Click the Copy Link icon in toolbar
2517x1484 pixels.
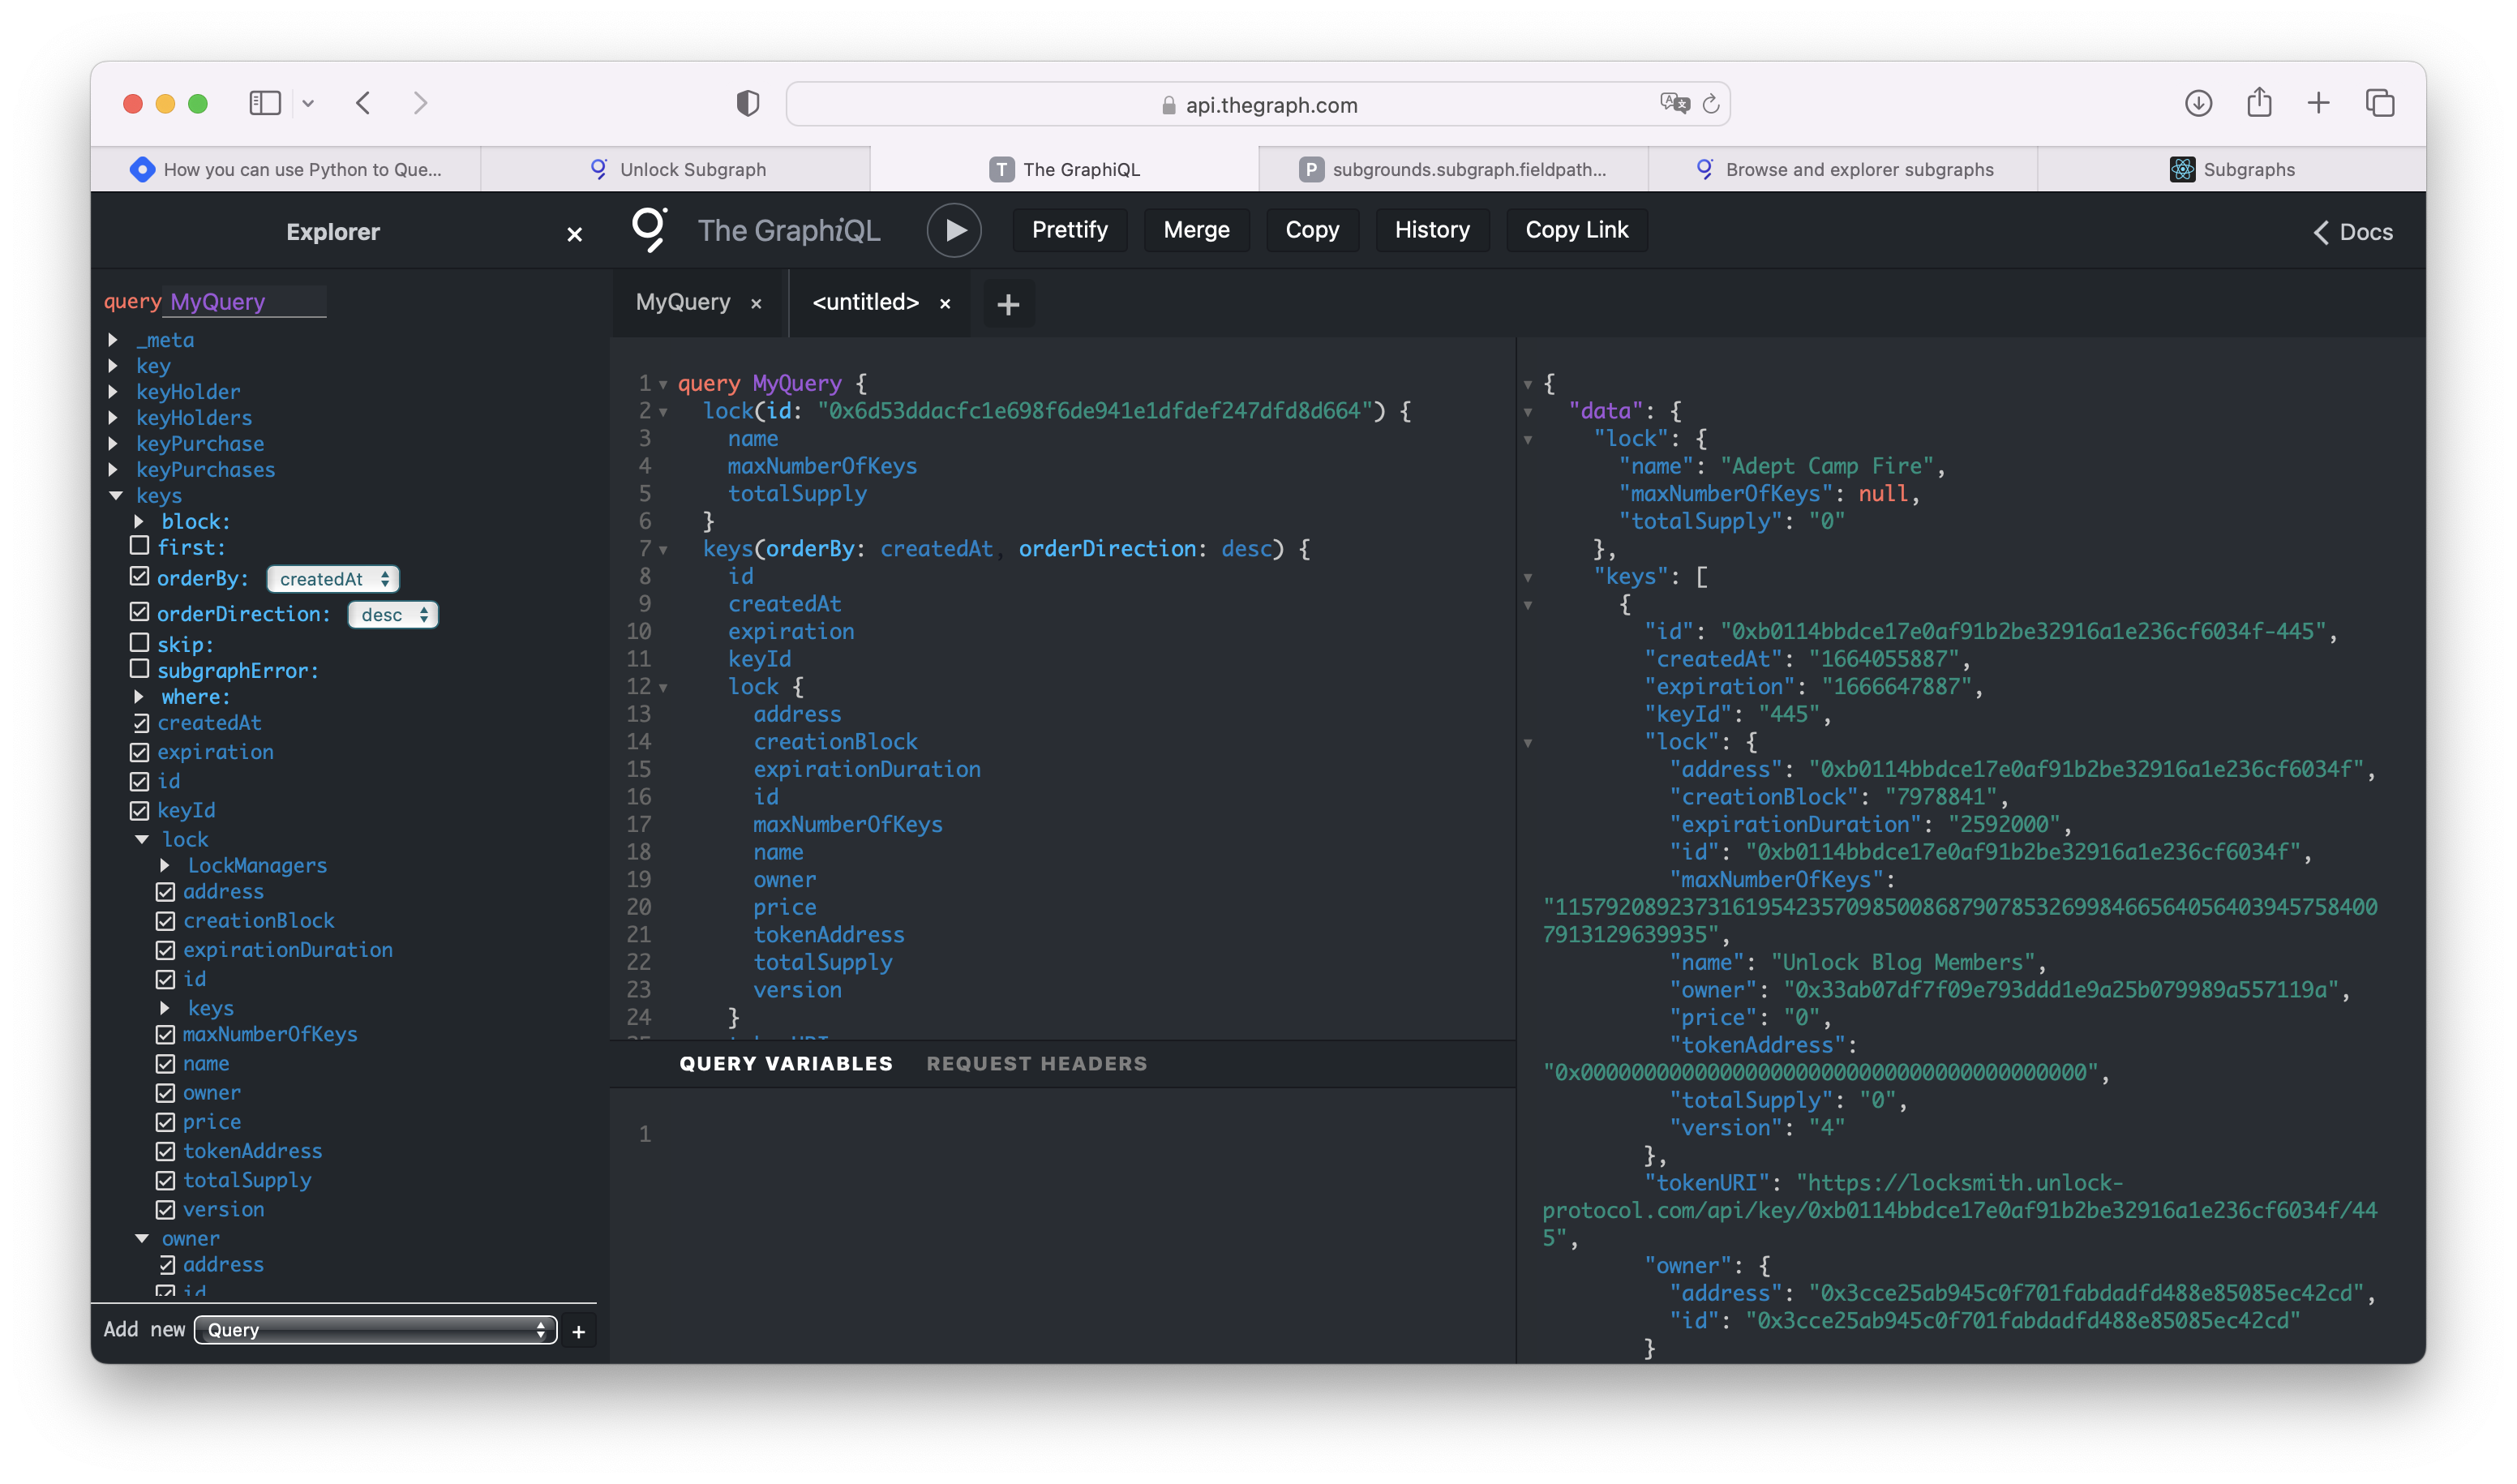click(x=1574, y=229)
